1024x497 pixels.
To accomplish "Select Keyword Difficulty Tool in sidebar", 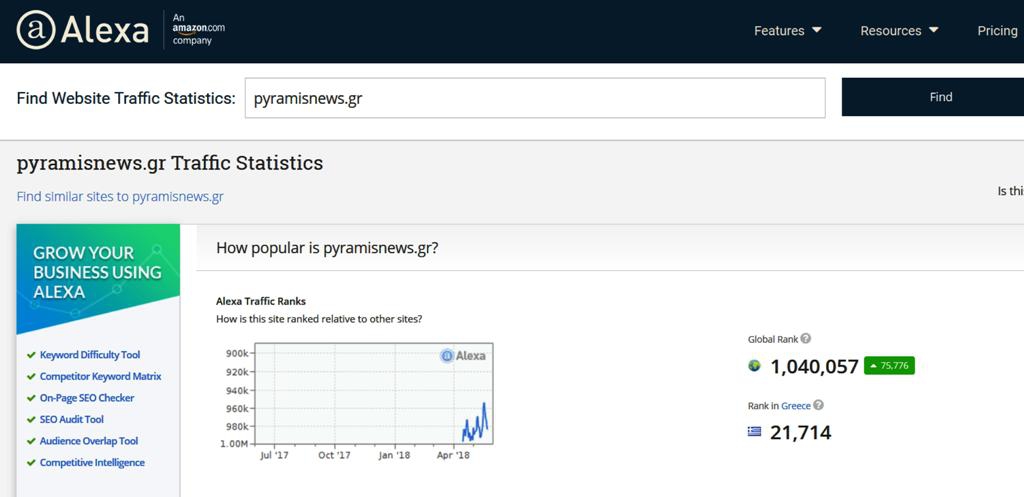I will (90, 355).
